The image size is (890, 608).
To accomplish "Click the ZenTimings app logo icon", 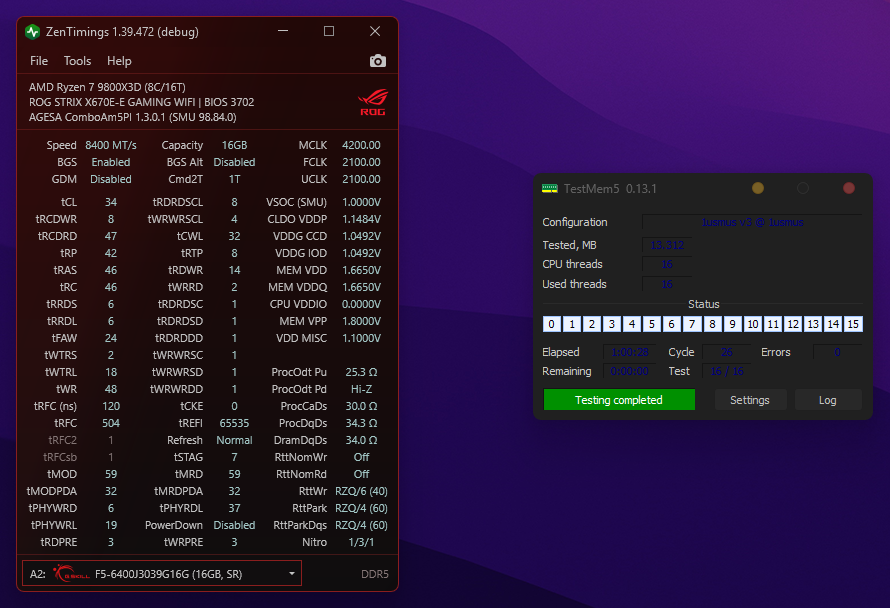I will coord(32,32).
